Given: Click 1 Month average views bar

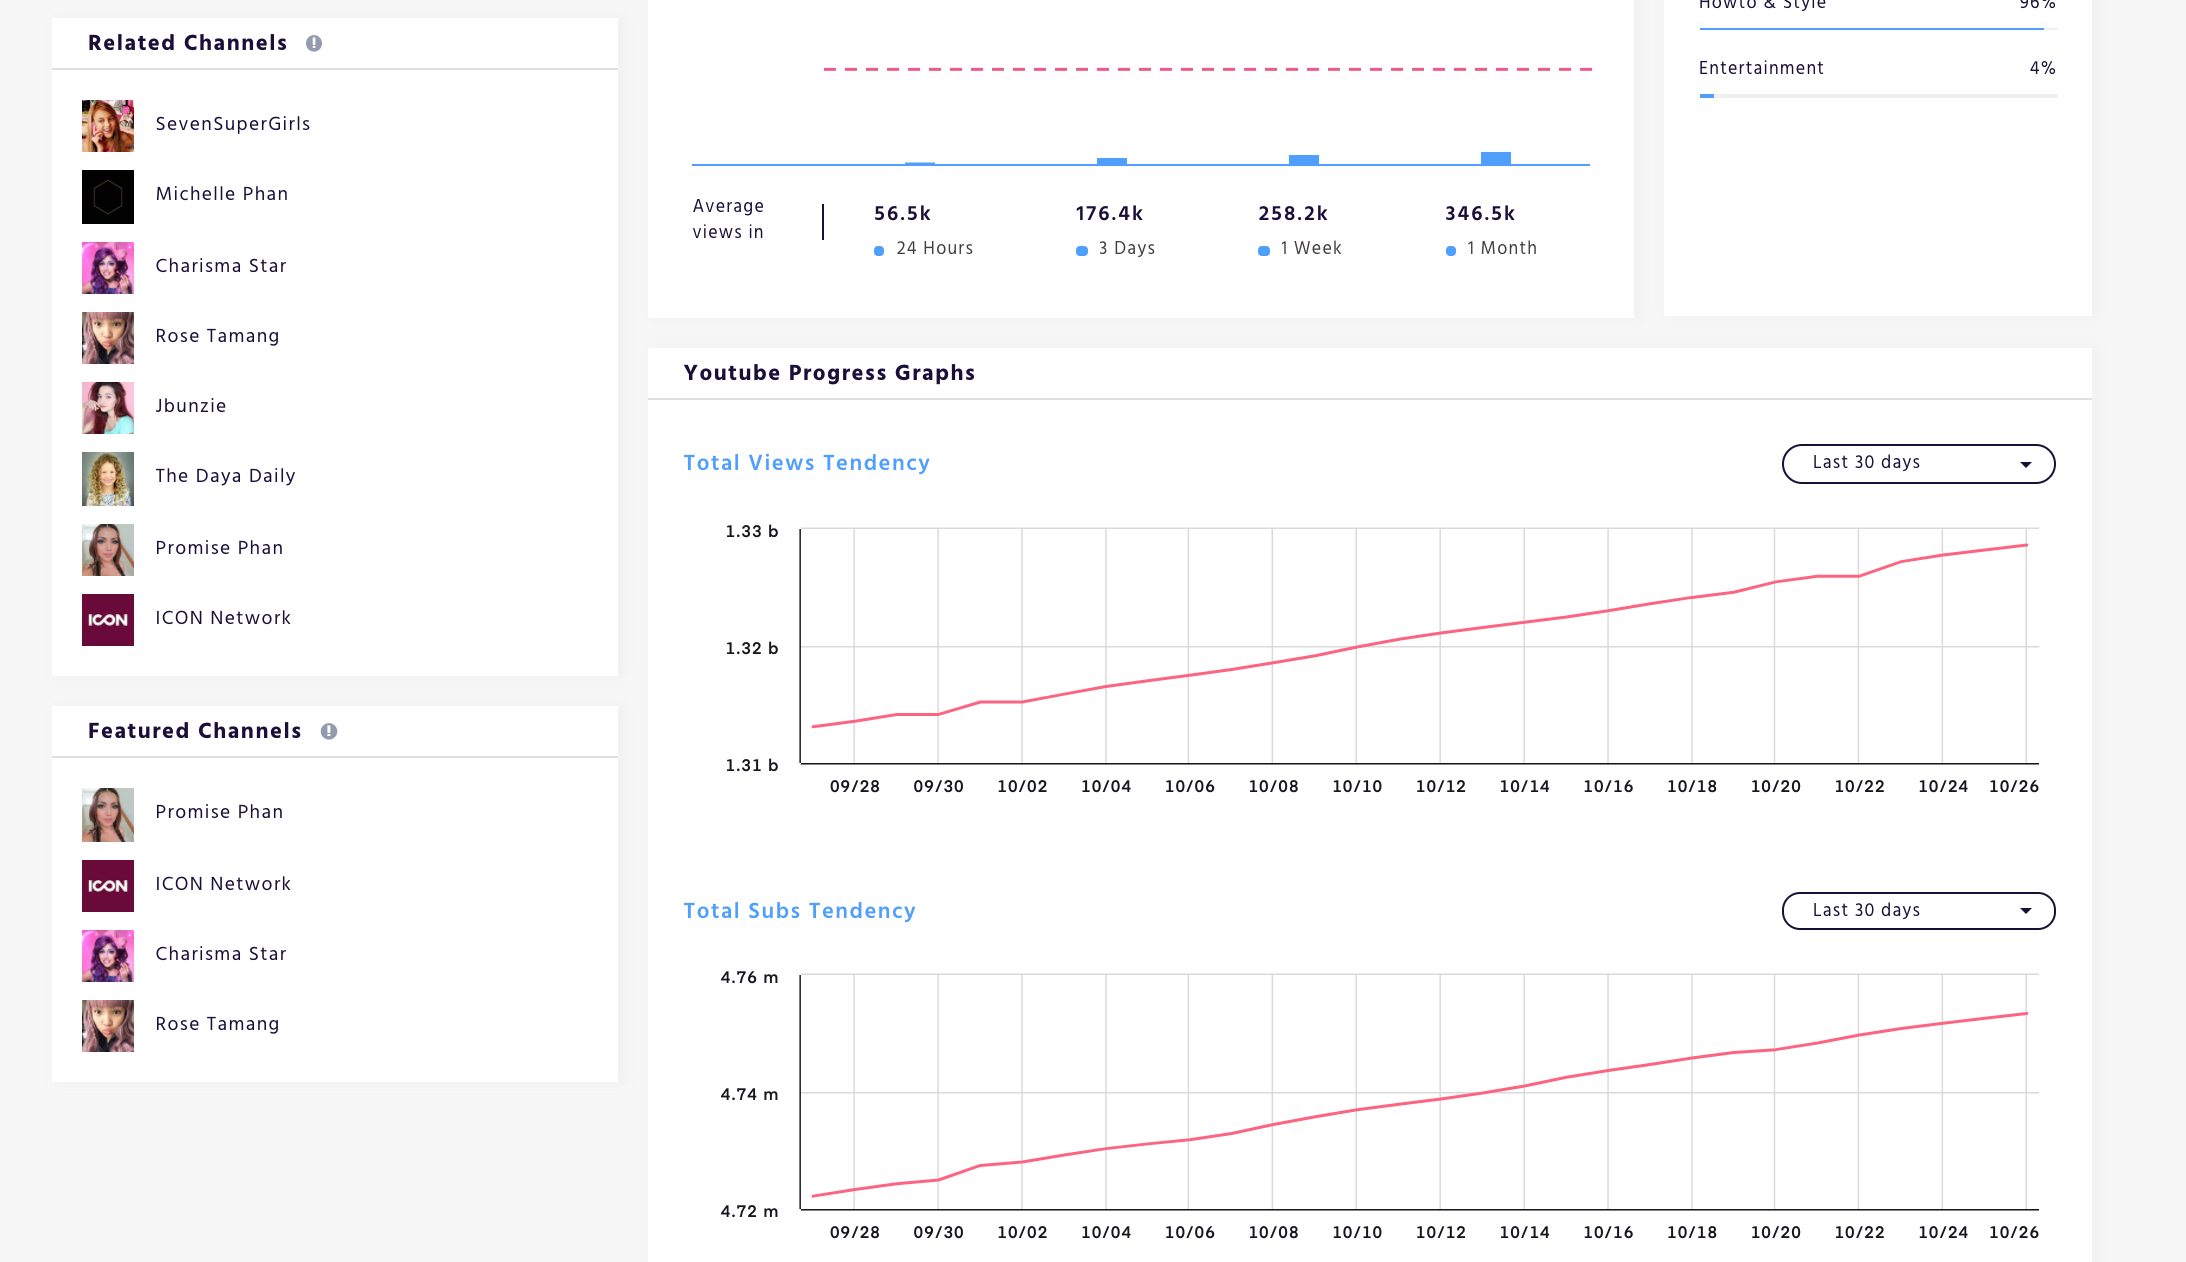Looking at the screenshot, I should point(1495,158).
